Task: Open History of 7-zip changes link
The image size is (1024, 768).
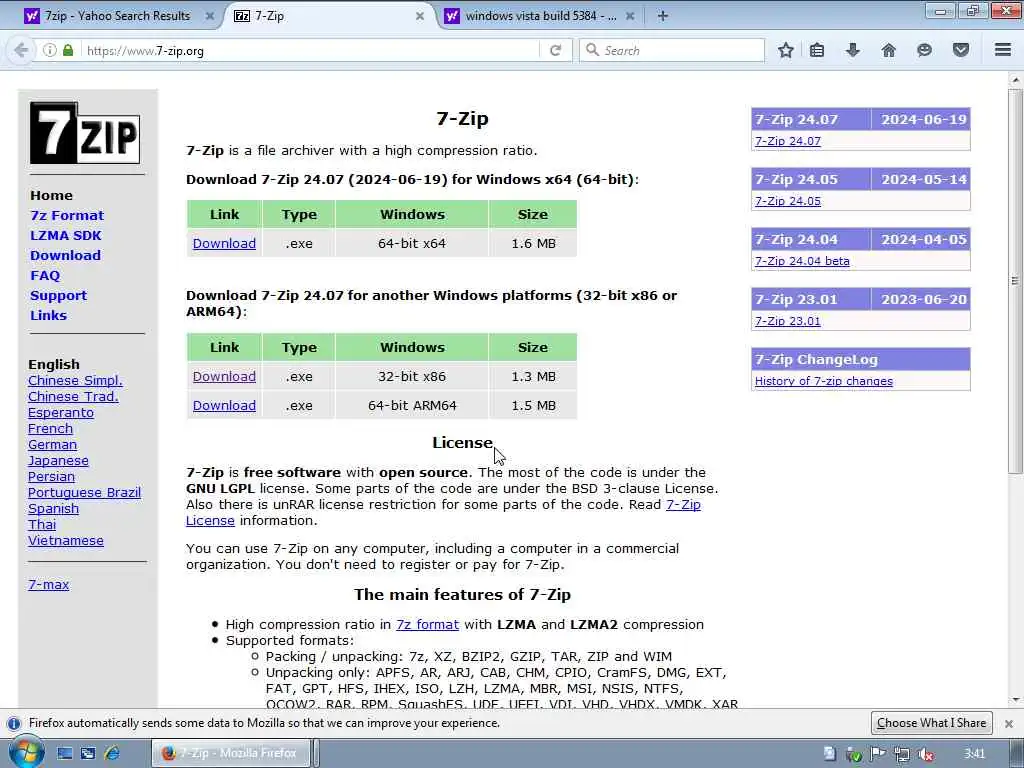Action: tap(824, 381)
